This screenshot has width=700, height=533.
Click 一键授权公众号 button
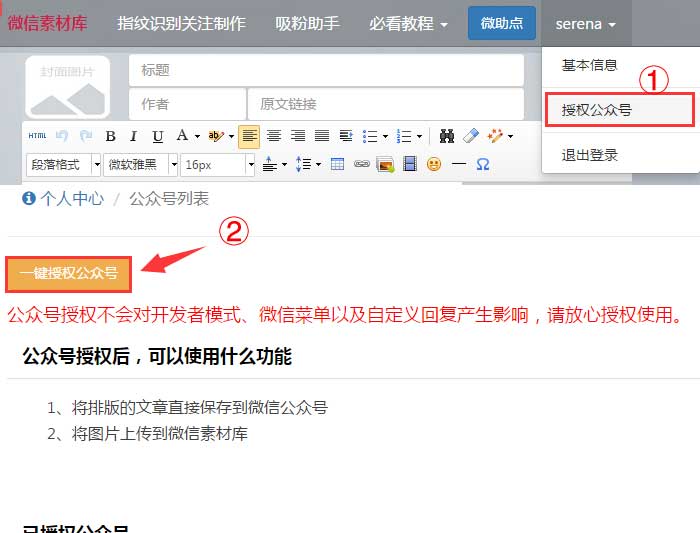(x=69, y=274)
